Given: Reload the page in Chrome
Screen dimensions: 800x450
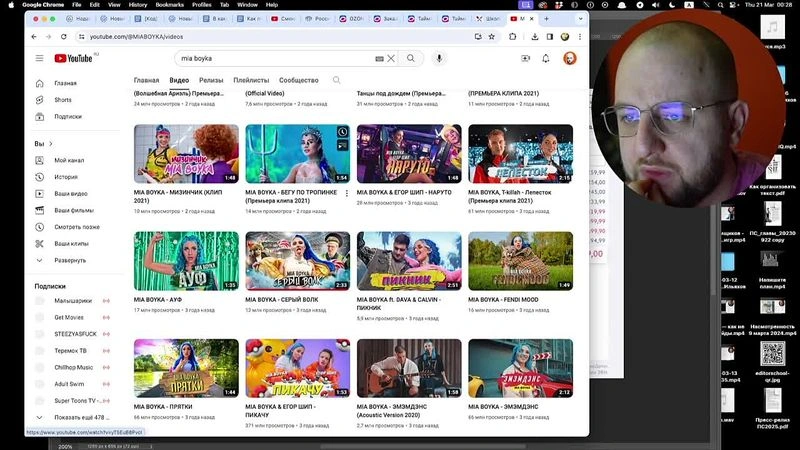Looking at the screenshot, I should (63, 37).
